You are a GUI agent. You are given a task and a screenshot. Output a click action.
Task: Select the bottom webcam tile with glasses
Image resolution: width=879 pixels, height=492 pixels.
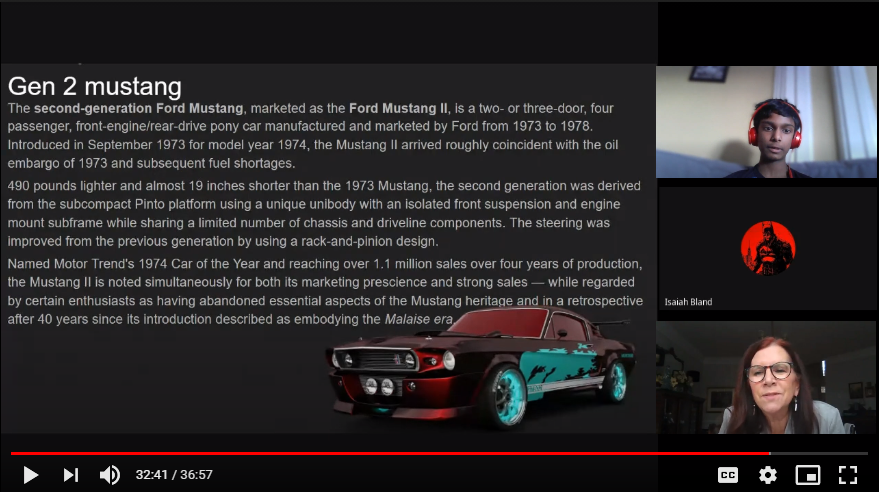pyautogui.click(x=766, y=377)
